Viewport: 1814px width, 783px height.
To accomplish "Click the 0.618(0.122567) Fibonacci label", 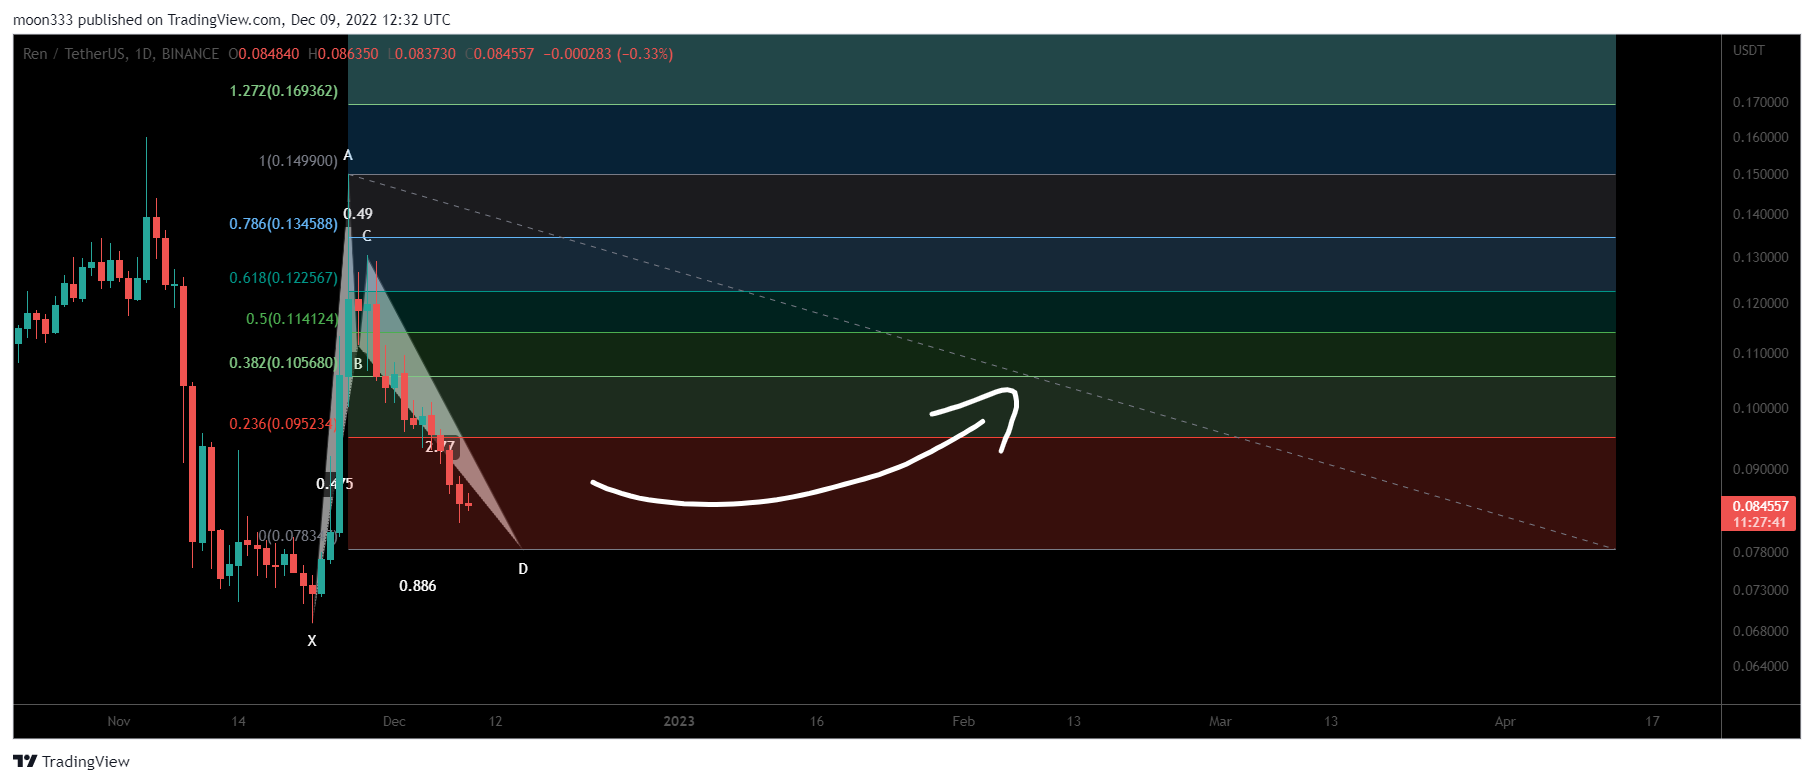I will tap(284, 278).
